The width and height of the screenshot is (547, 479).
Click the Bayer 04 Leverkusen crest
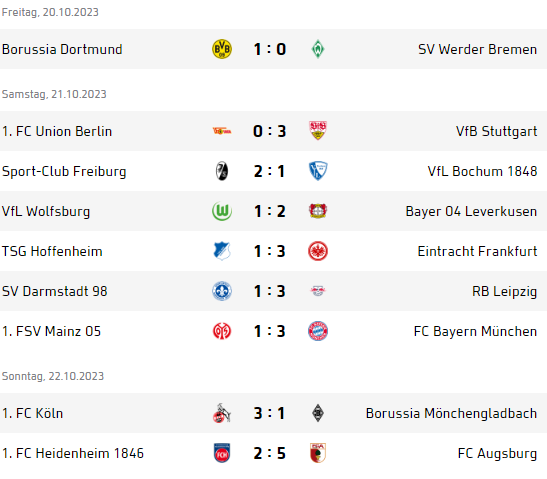coord(318,211)
